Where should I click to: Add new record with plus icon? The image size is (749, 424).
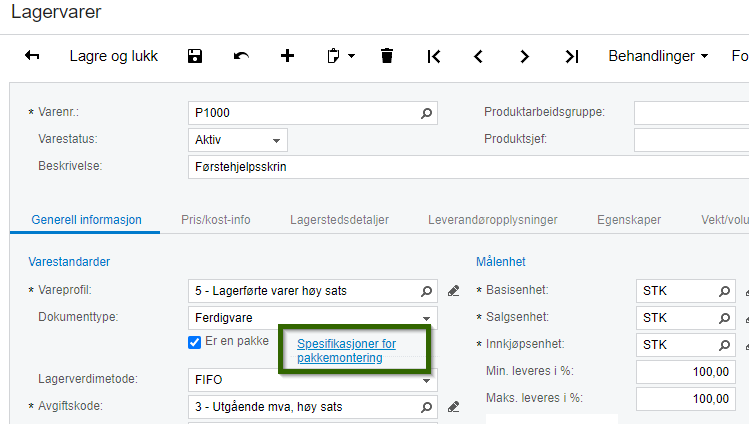coord(288,56)
